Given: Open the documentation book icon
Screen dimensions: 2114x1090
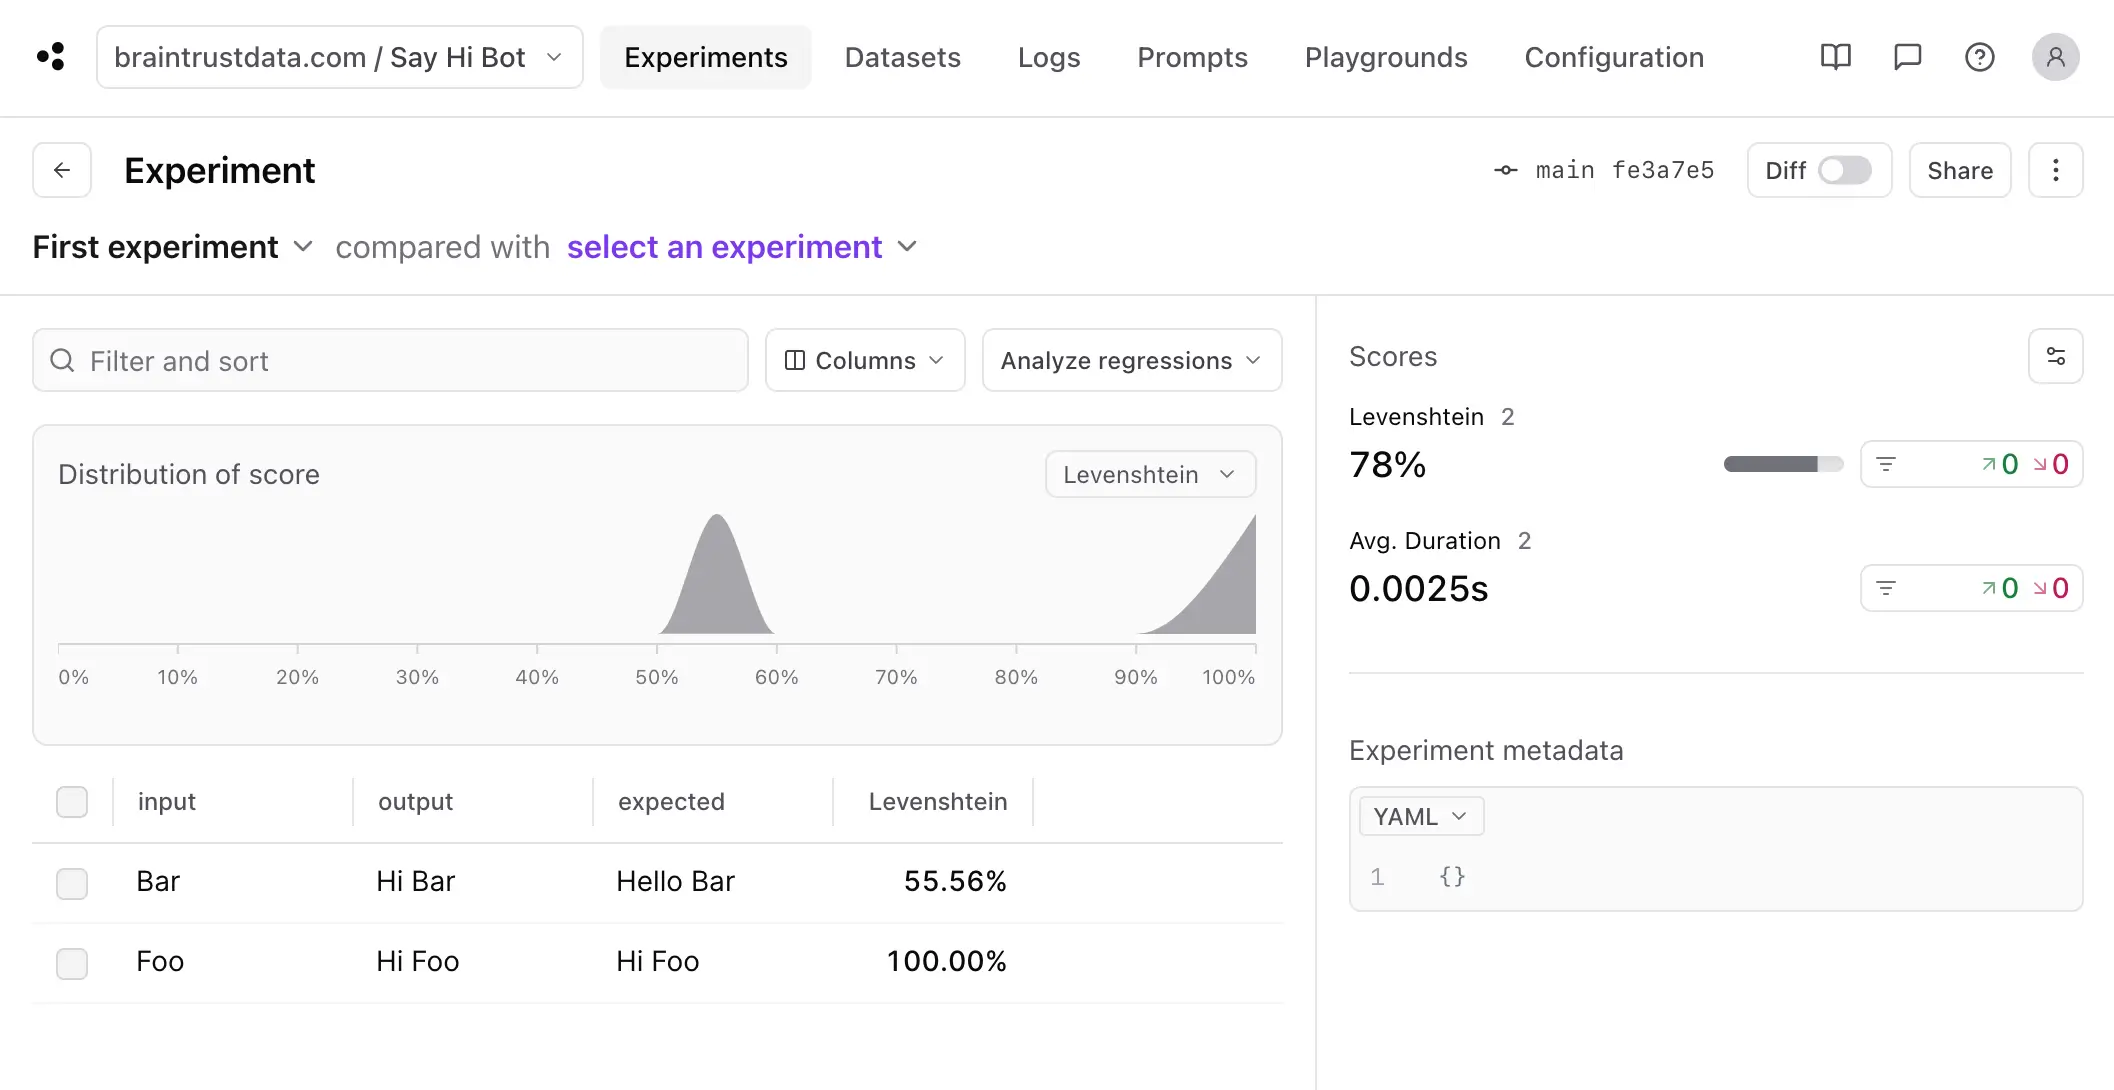Looking at the screenshot, I should point(1835,57).
